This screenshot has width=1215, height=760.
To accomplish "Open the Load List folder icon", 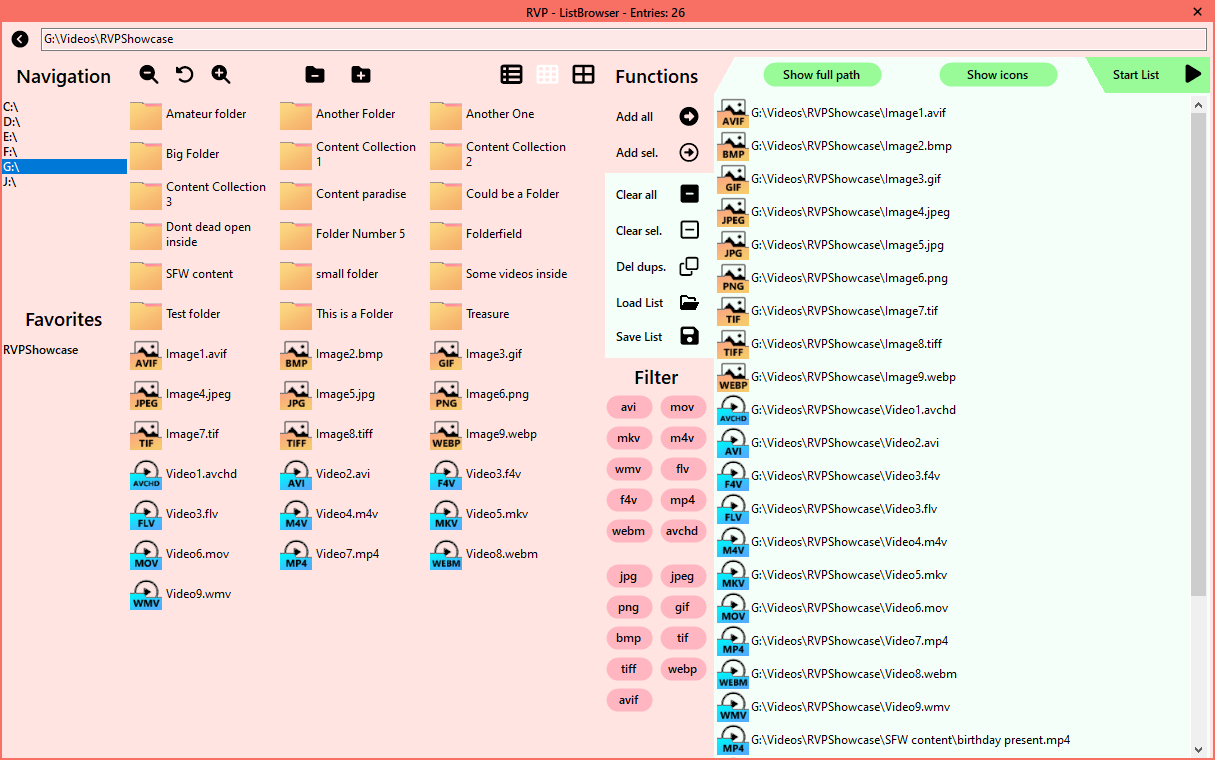I will pos(689,302).
